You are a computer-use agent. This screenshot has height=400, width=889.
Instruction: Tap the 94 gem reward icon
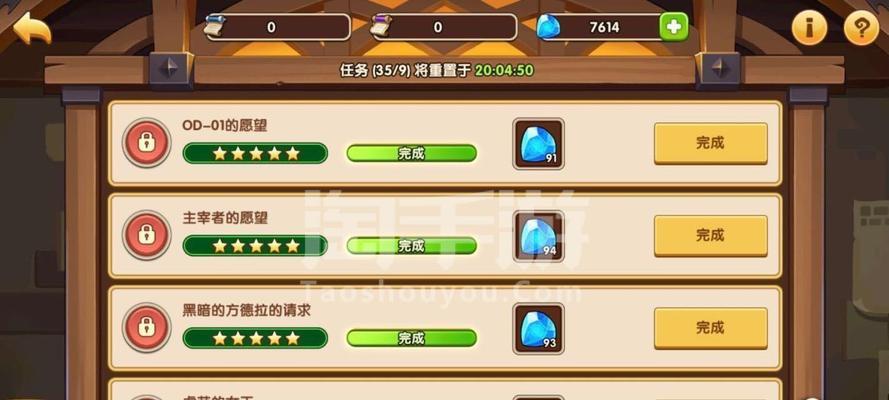coord(538,236)
